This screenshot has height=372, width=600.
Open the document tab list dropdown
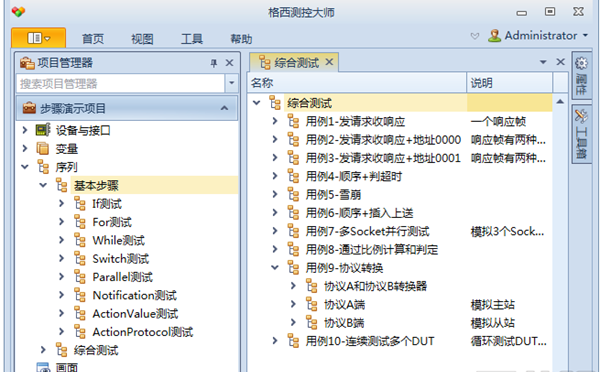543,62
